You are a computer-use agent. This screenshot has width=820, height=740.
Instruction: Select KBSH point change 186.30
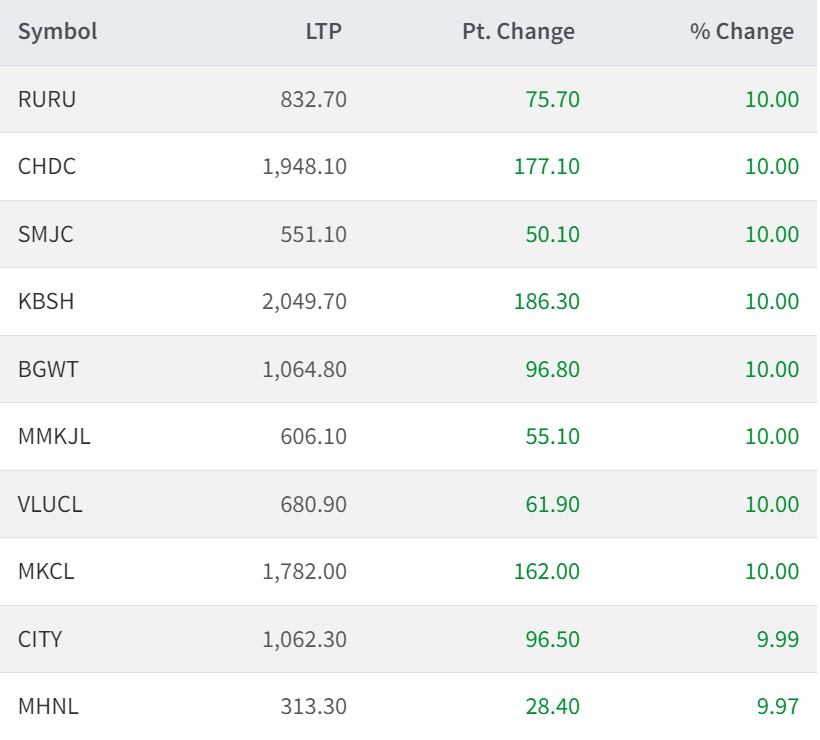click(x=546, y=301)
